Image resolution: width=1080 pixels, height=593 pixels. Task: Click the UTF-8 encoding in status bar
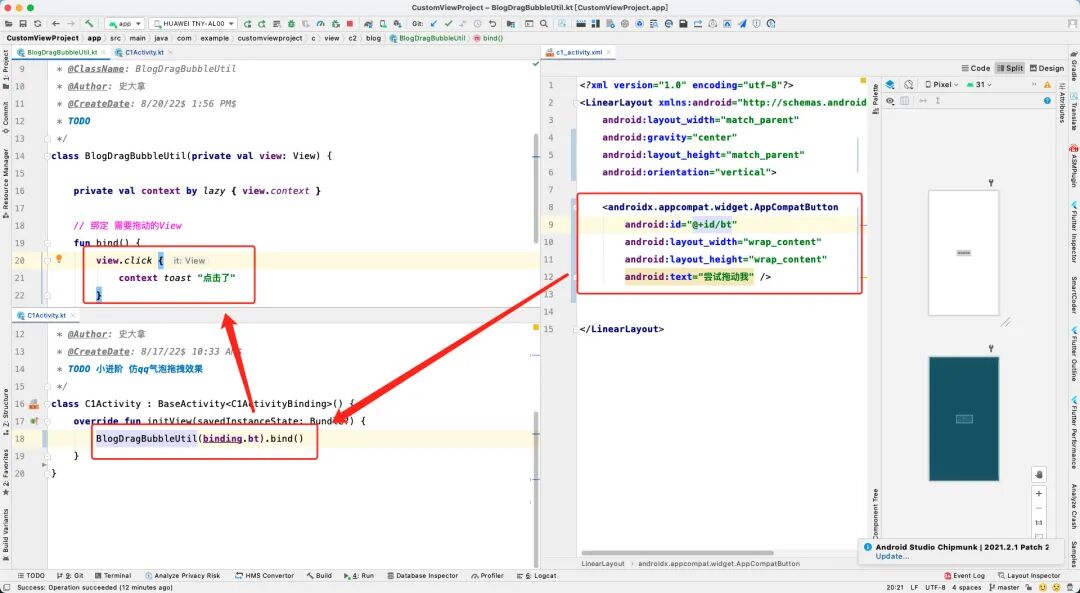click(x=935, y=587)
